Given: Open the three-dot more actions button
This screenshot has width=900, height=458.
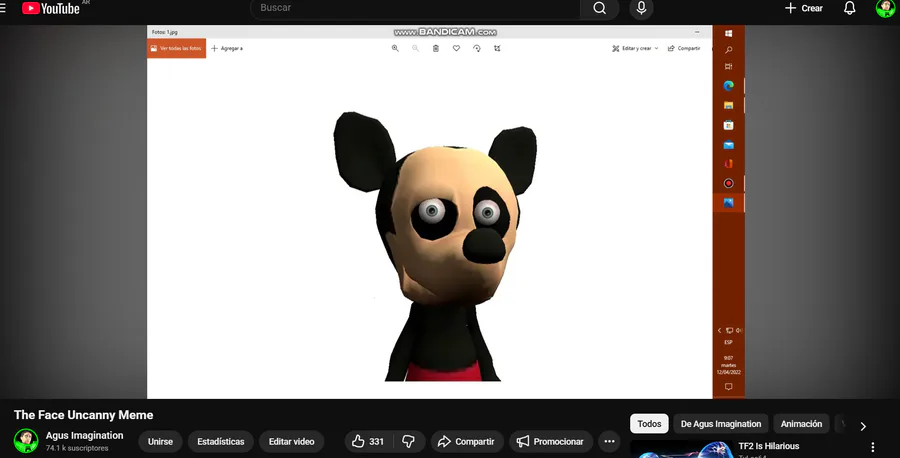Looking at the screenshot, I should tap(610, 441).
